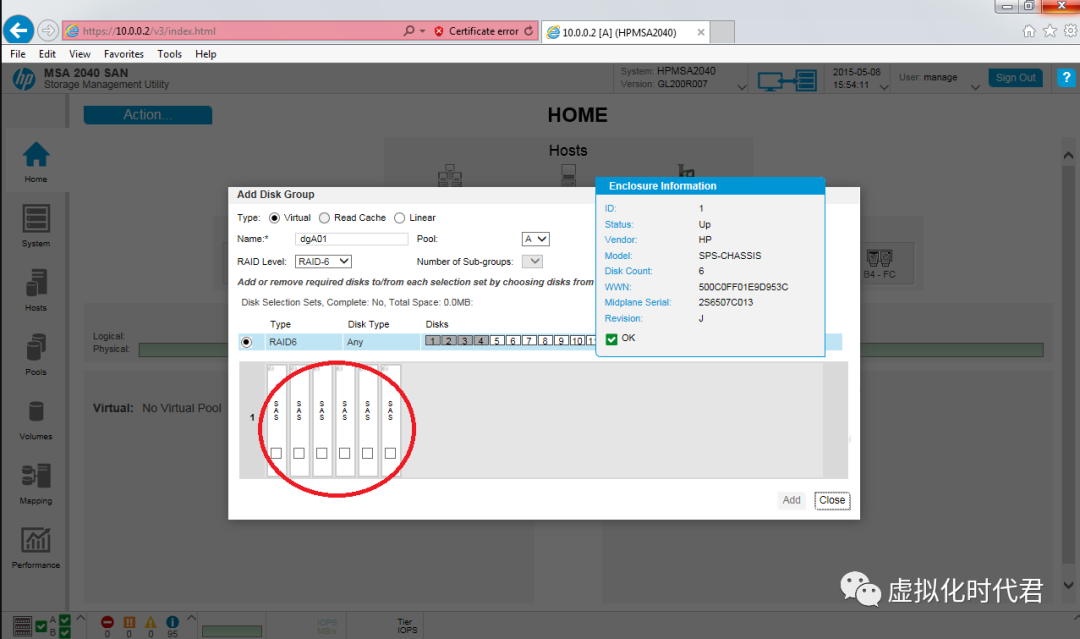Open address bar search dropdown arrow
This screenshot has width=1080, height=639.
[x=422, y=31]
